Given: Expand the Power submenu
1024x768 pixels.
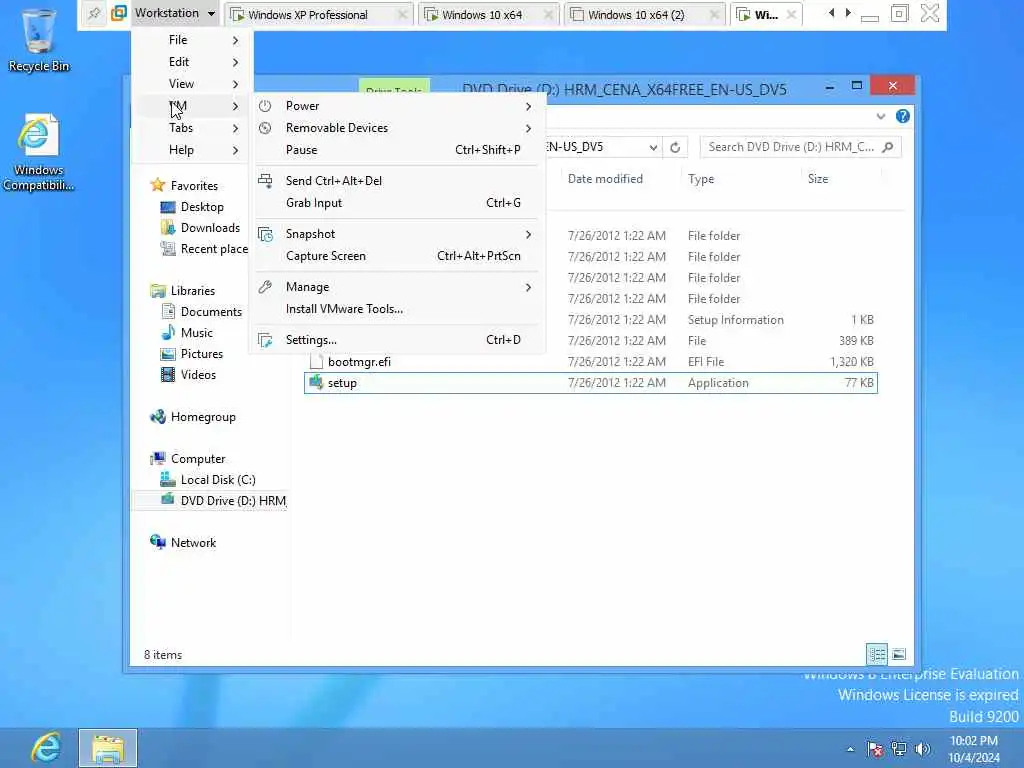Looking at the screenshot, I should 397,106.
